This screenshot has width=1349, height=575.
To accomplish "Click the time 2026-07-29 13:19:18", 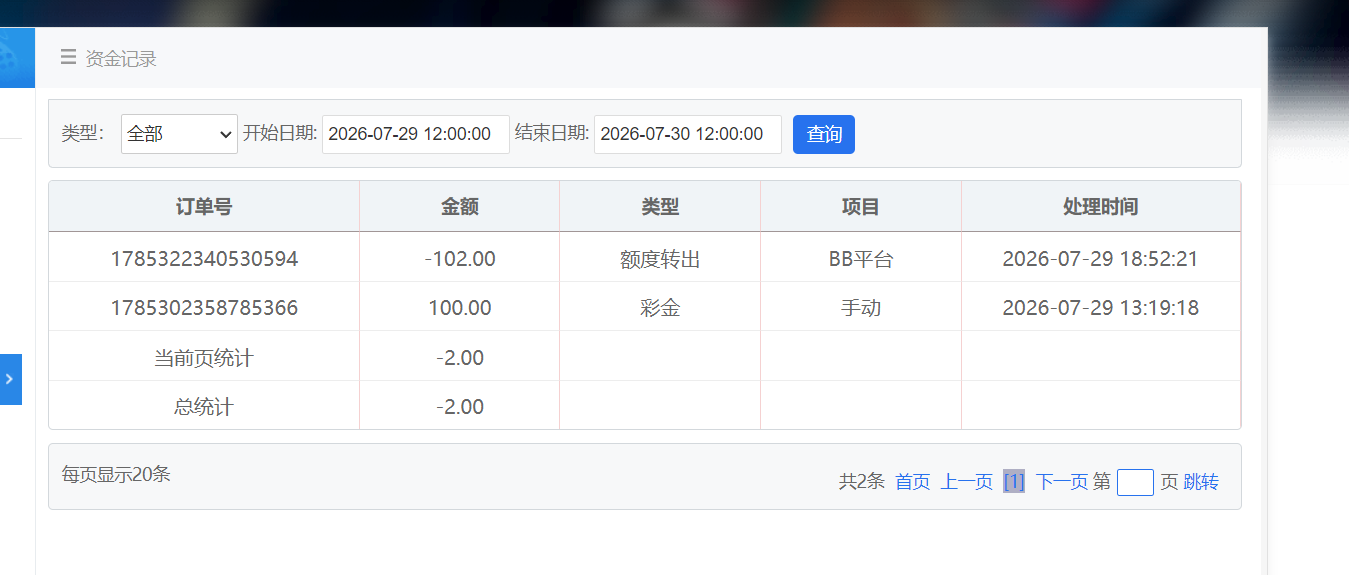I will coord(1100,308).
